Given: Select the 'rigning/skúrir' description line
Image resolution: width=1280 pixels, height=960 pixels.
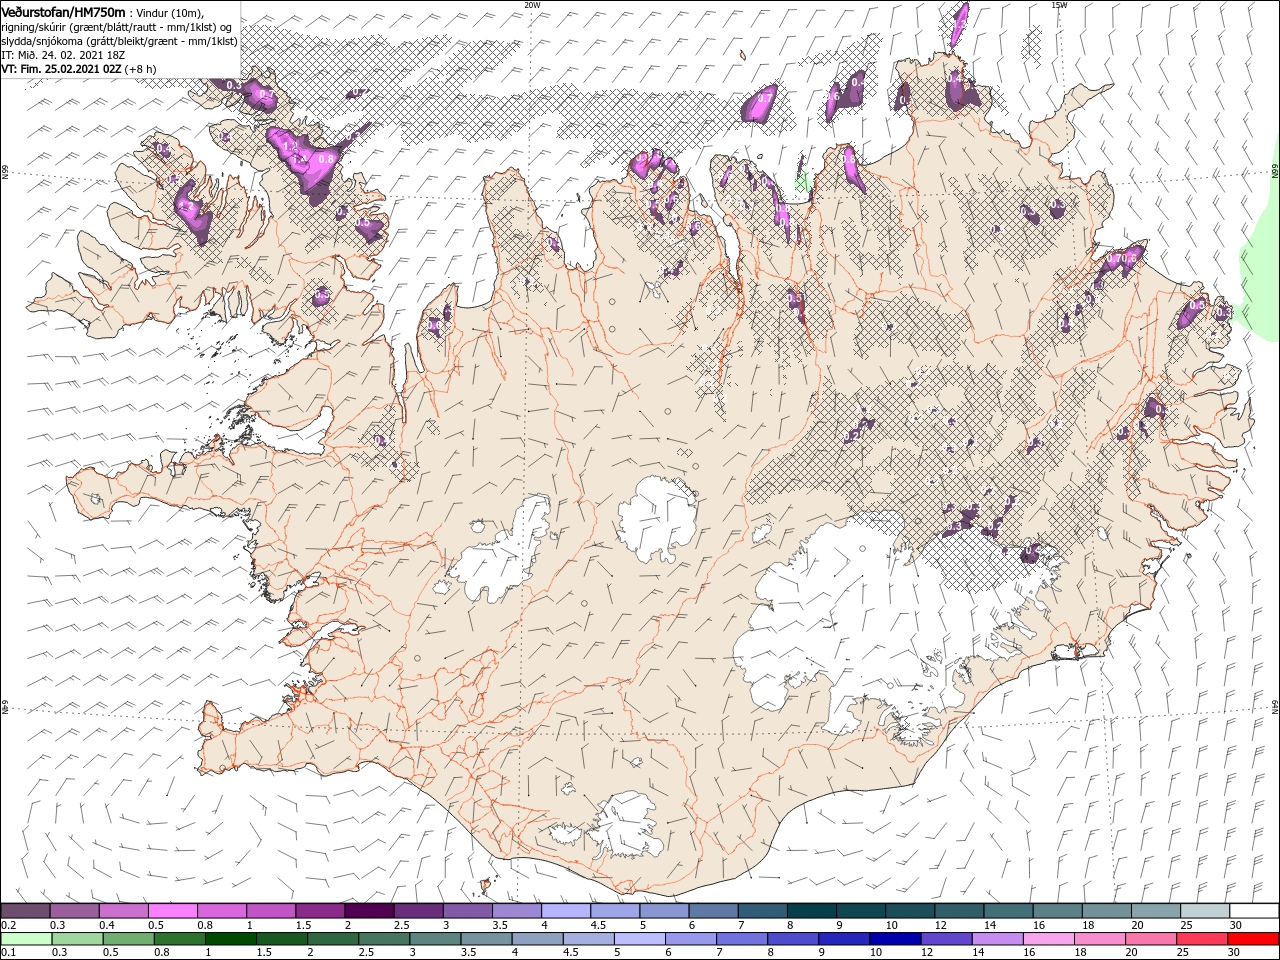Looking at the screenshot, I should [x=116, y=26].
